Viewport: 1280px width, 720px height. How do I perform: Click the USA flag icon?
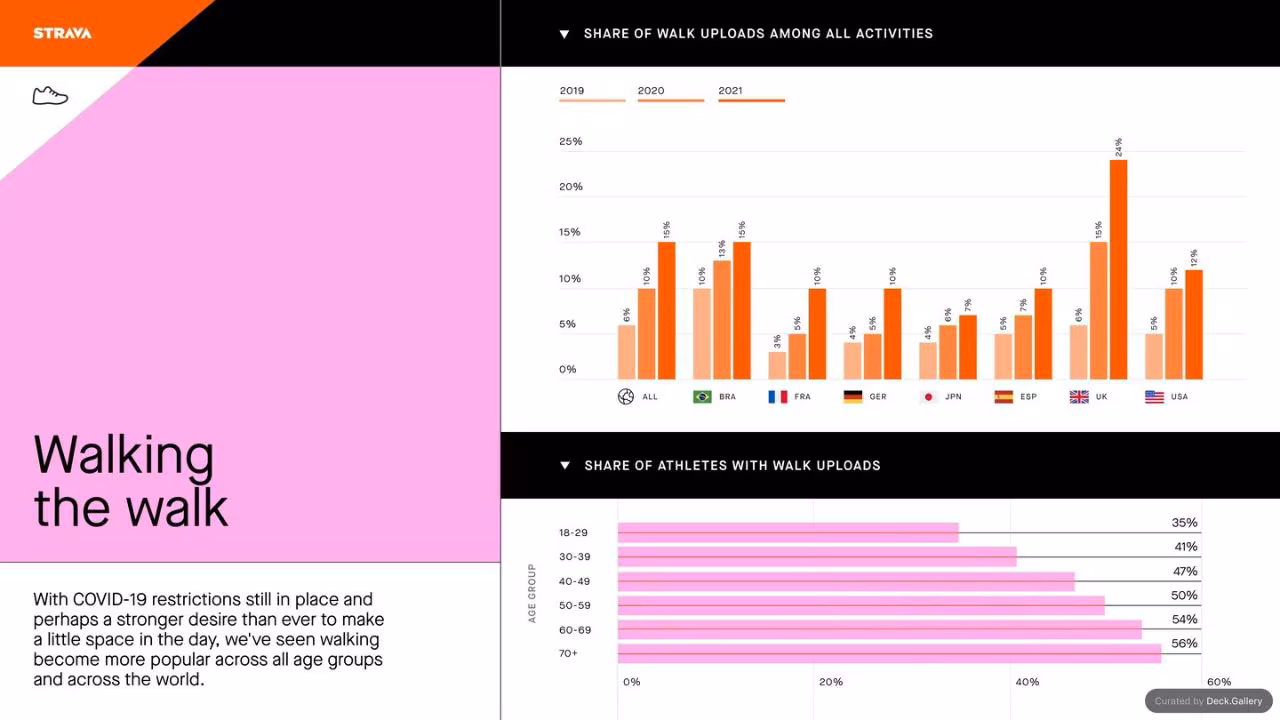coord(1155,397)
